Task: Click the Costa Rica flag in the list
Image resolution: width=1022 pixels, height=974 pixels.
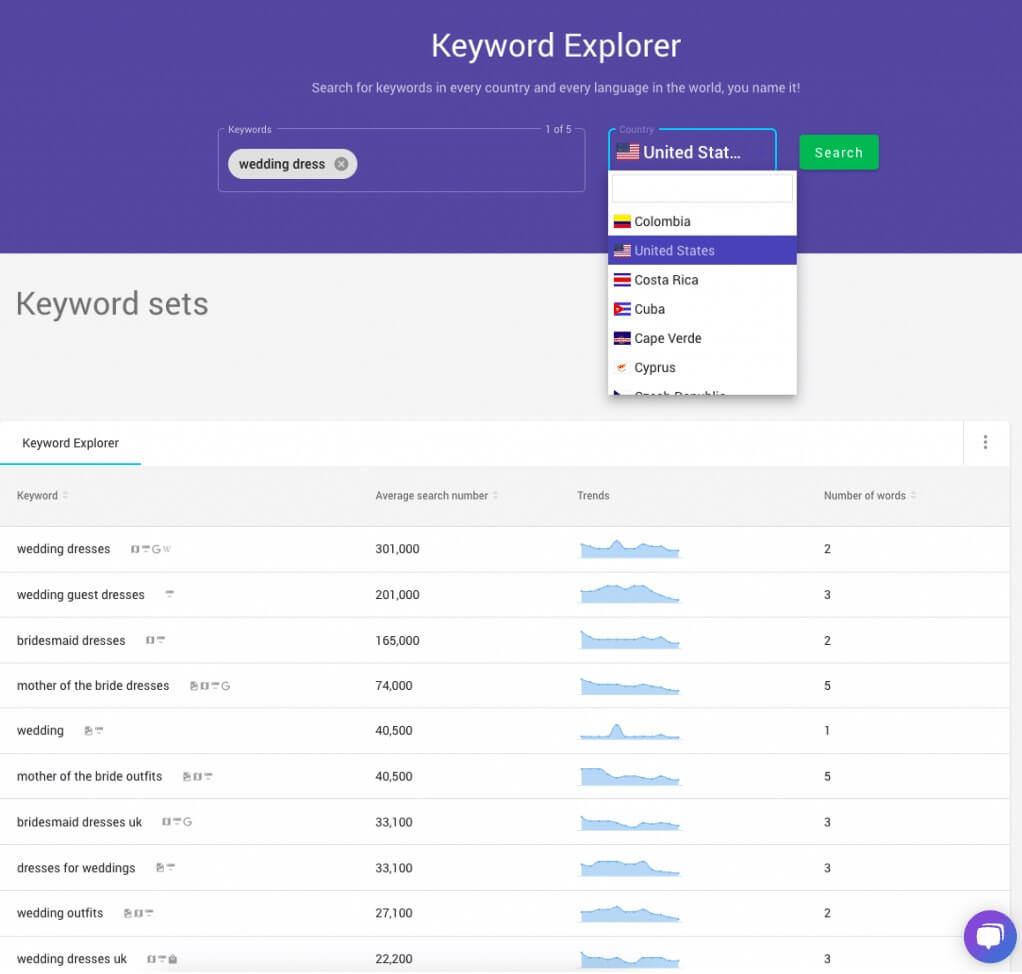Action: (x=622, y=280)
